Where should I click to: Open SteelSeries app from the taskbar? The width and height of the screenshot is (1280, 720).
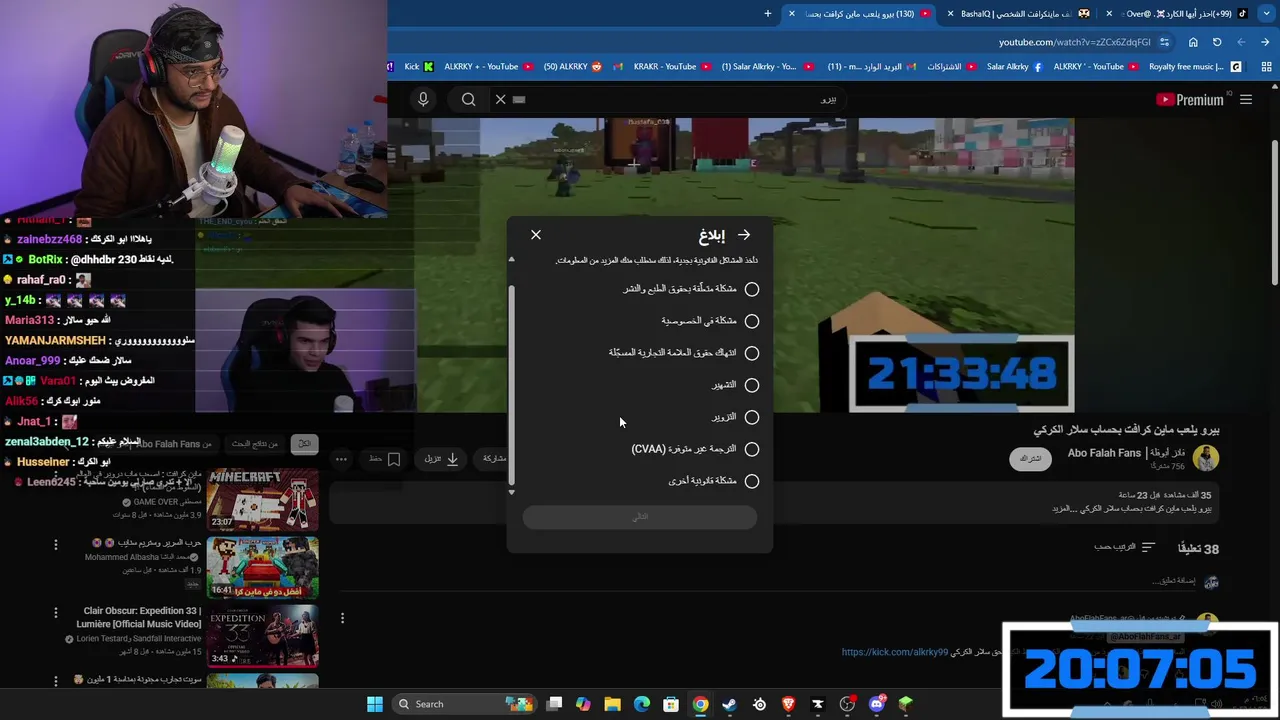[759, 704]
